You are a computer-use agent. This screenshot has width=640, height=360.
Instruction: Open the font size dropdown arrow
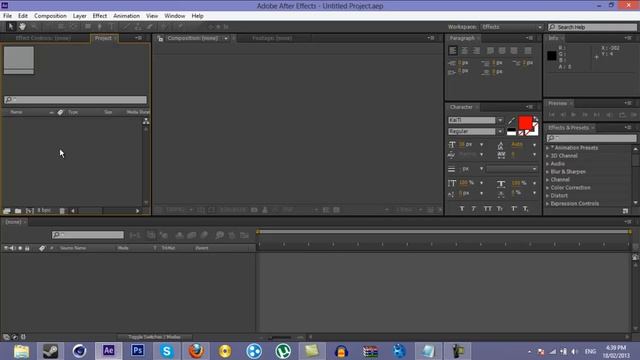(x=482, y=144)
